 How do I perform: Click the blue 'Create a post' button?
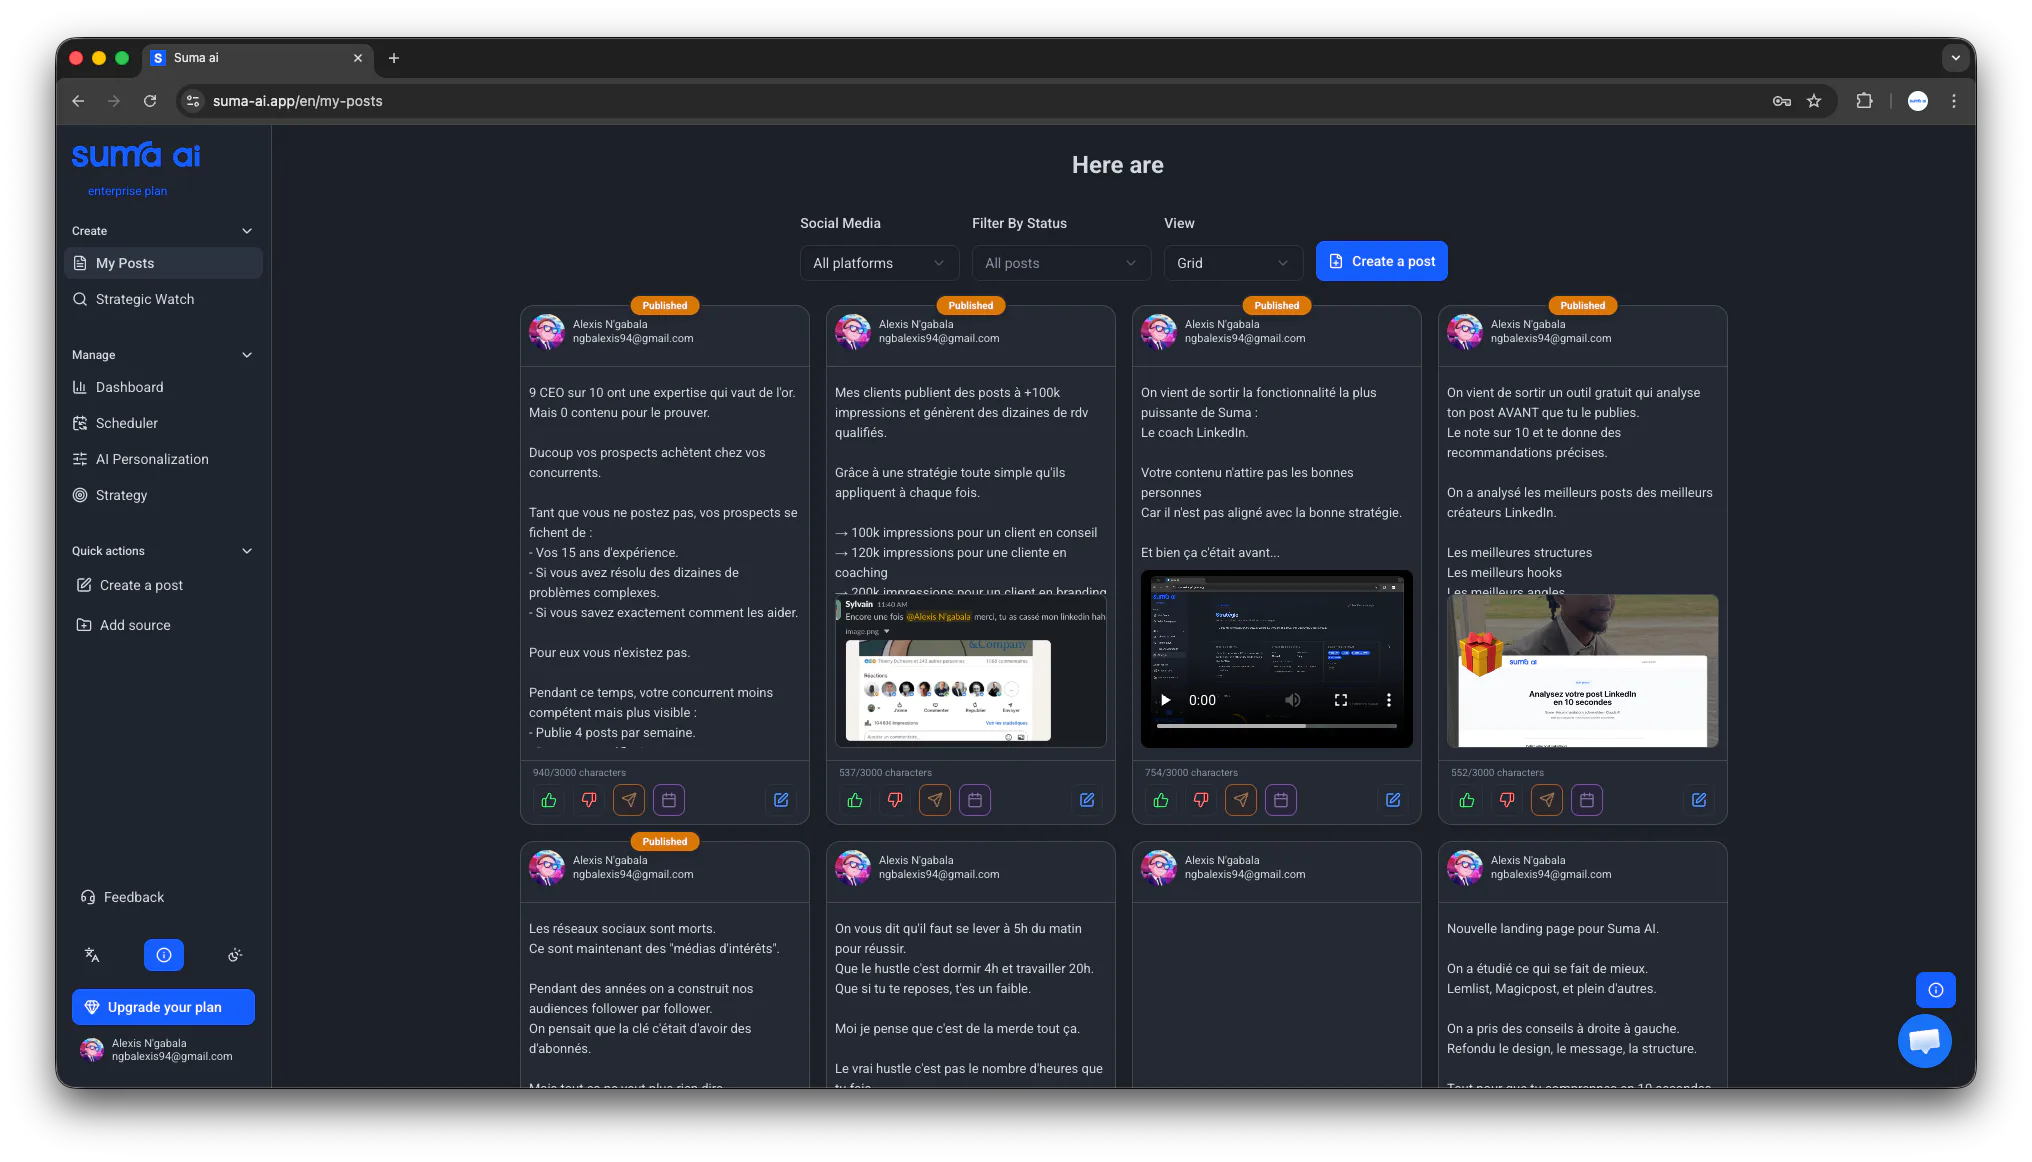tap(1381, 261)
